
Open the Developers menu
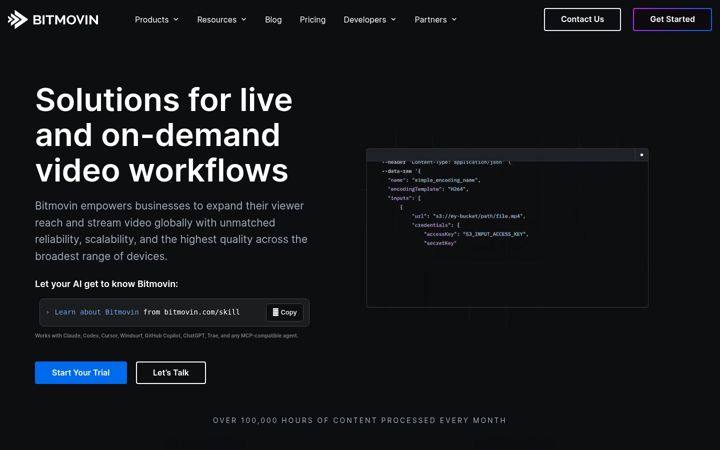click(370, 19)
